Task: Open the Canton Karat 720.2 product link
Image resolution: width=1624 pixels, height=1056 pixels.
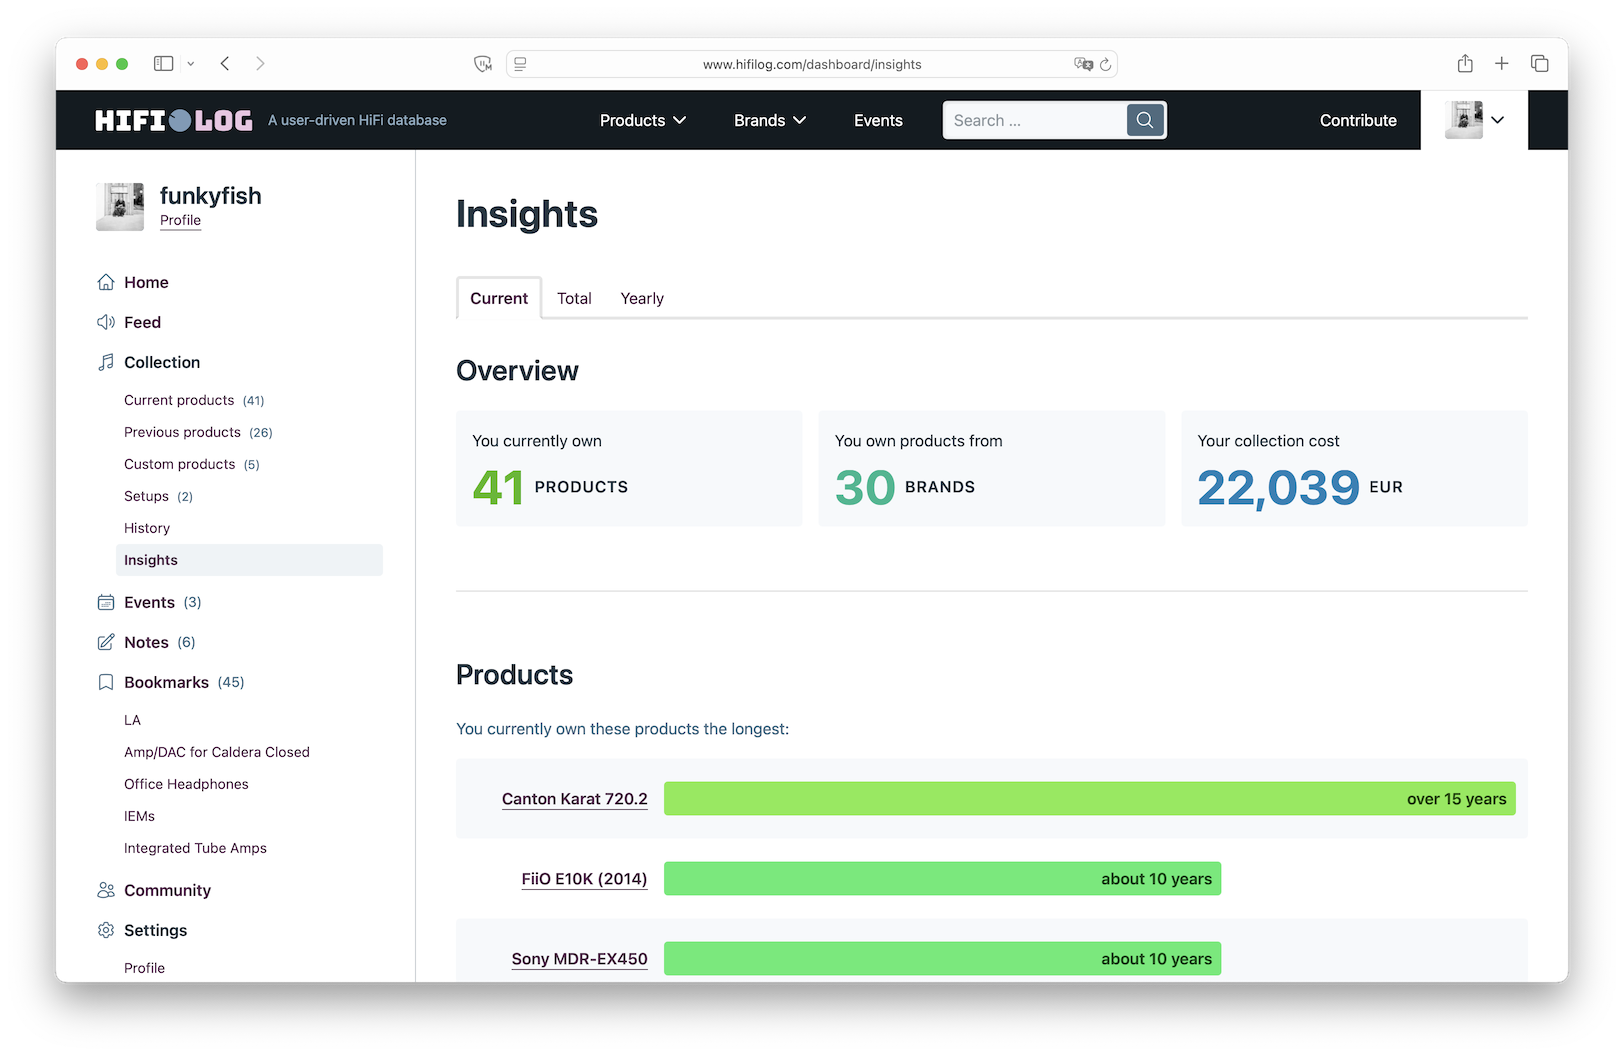Action: 575,799
